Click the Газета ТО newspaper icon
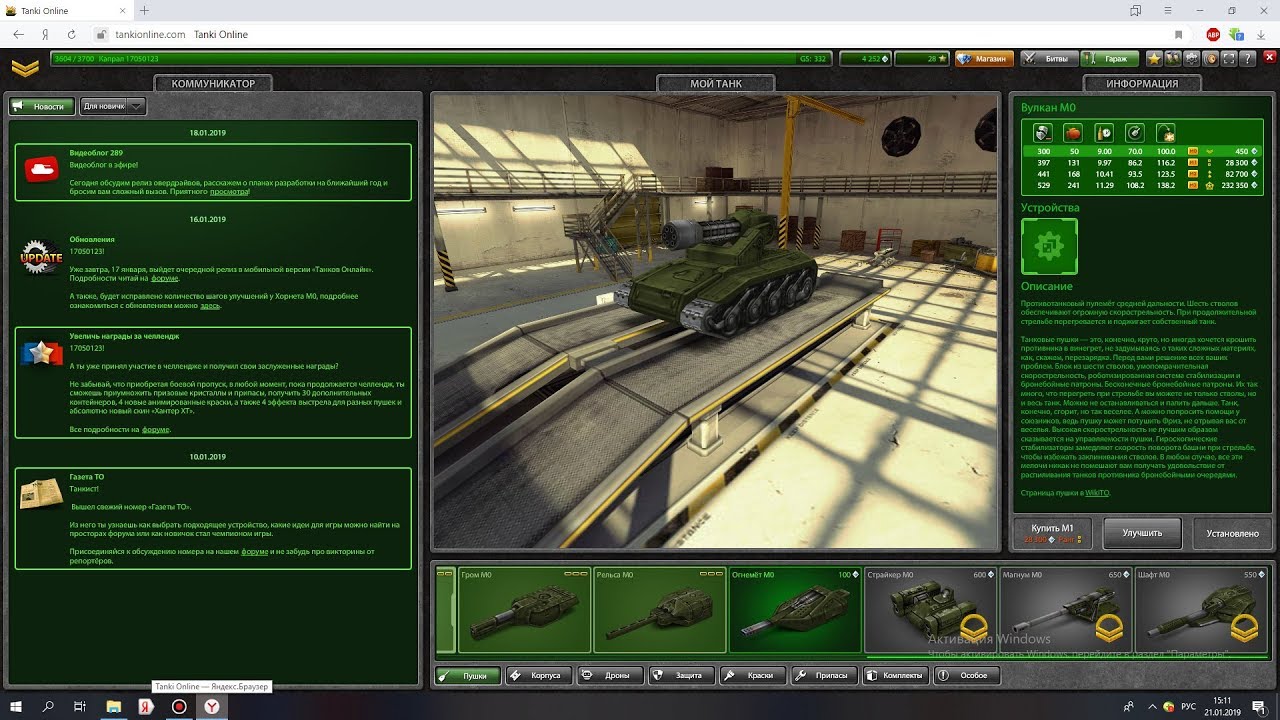The image size is (1280, 720). [x=42, y=493]
